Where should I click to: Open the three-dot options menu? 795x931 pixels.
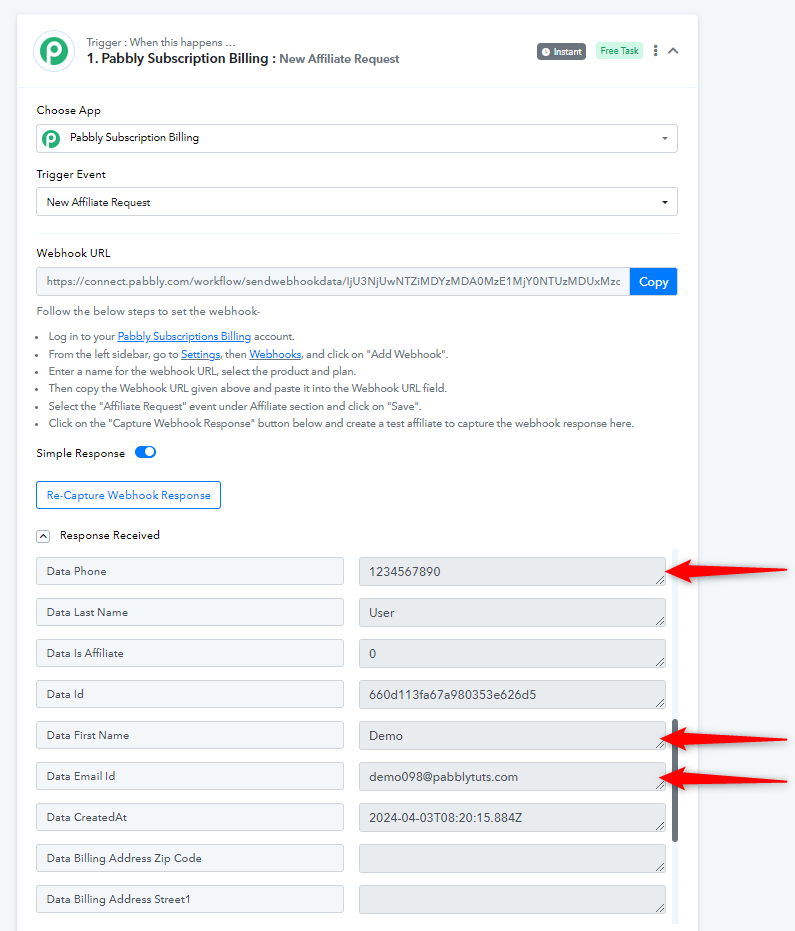655,51
